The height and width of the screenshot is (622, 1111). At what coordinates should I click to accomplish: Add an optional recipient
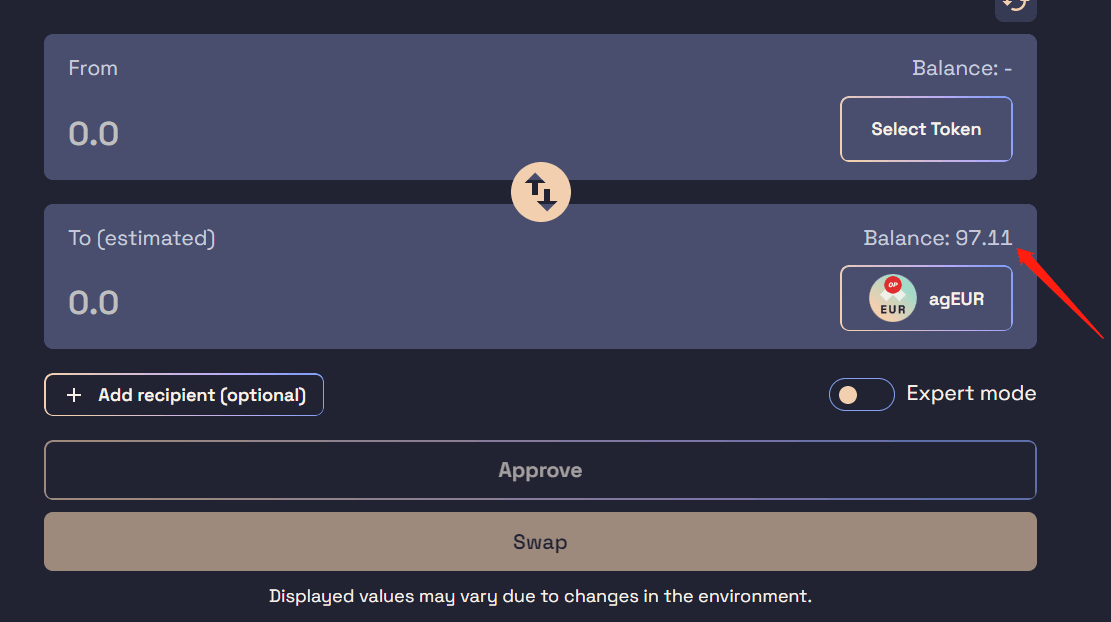pos(184,395)
